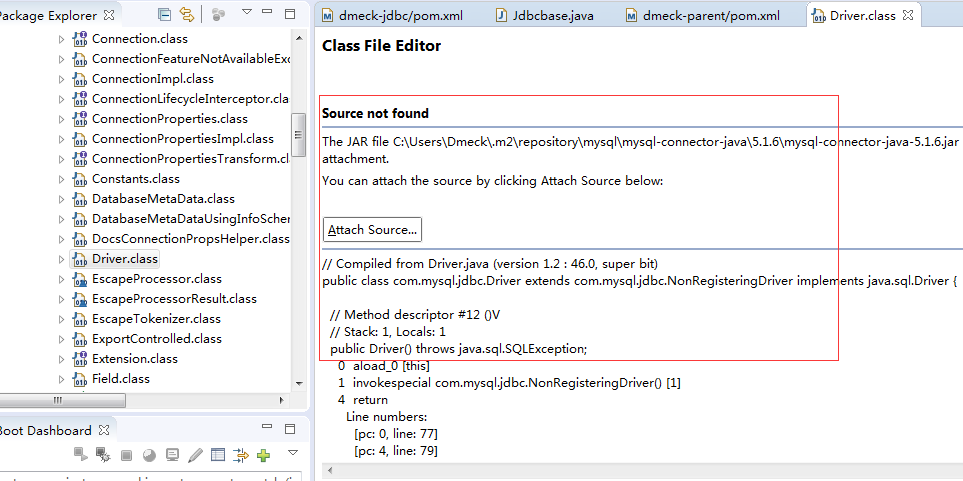This screenshot has width=963, height=481.
Task: Click Package Explorer scroll right arrow
Action: pos(282,401)
